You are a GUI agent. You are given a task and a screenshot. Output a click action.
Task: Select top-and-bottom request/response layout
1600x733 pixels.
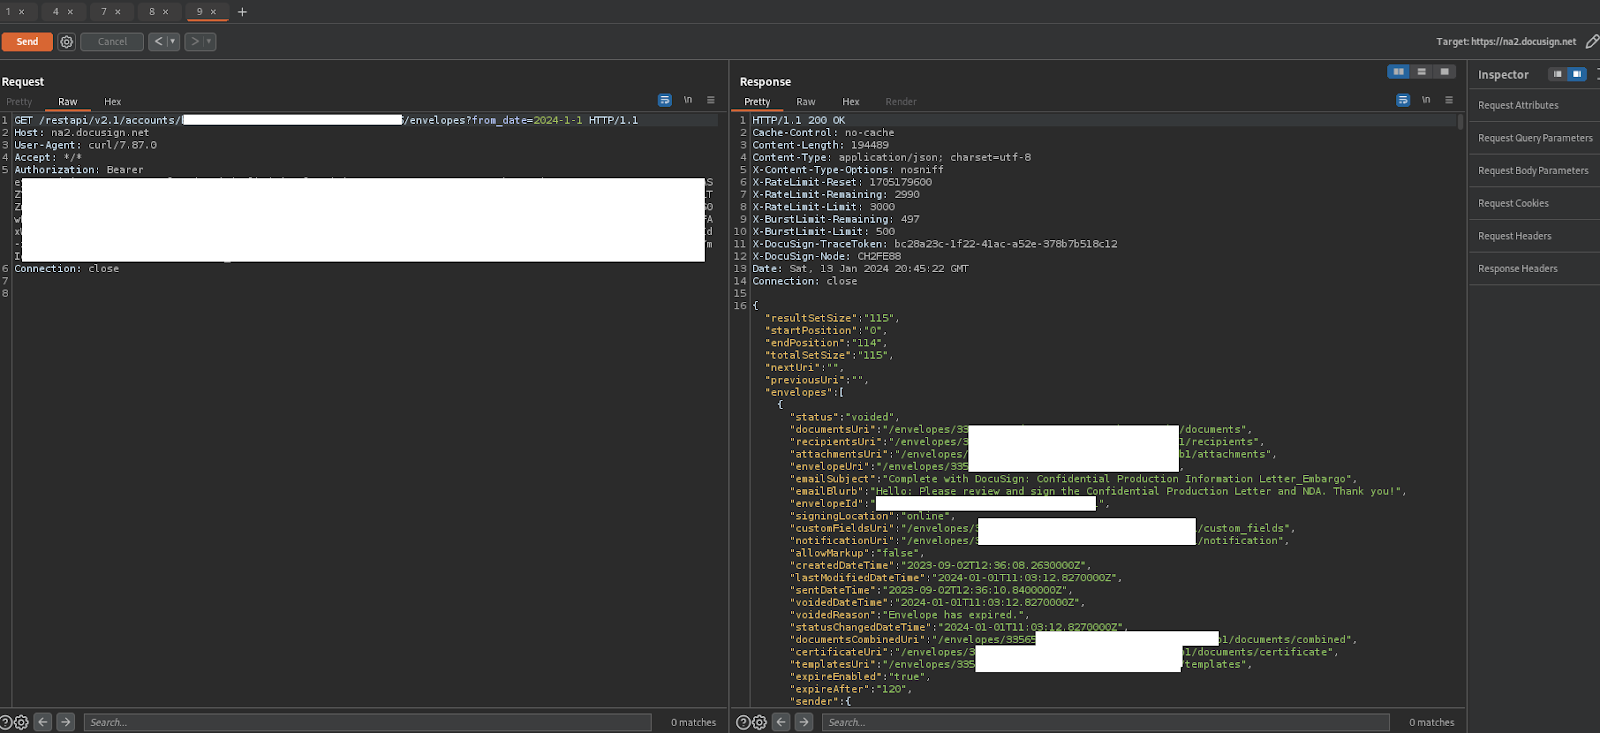pos(1421,72)
